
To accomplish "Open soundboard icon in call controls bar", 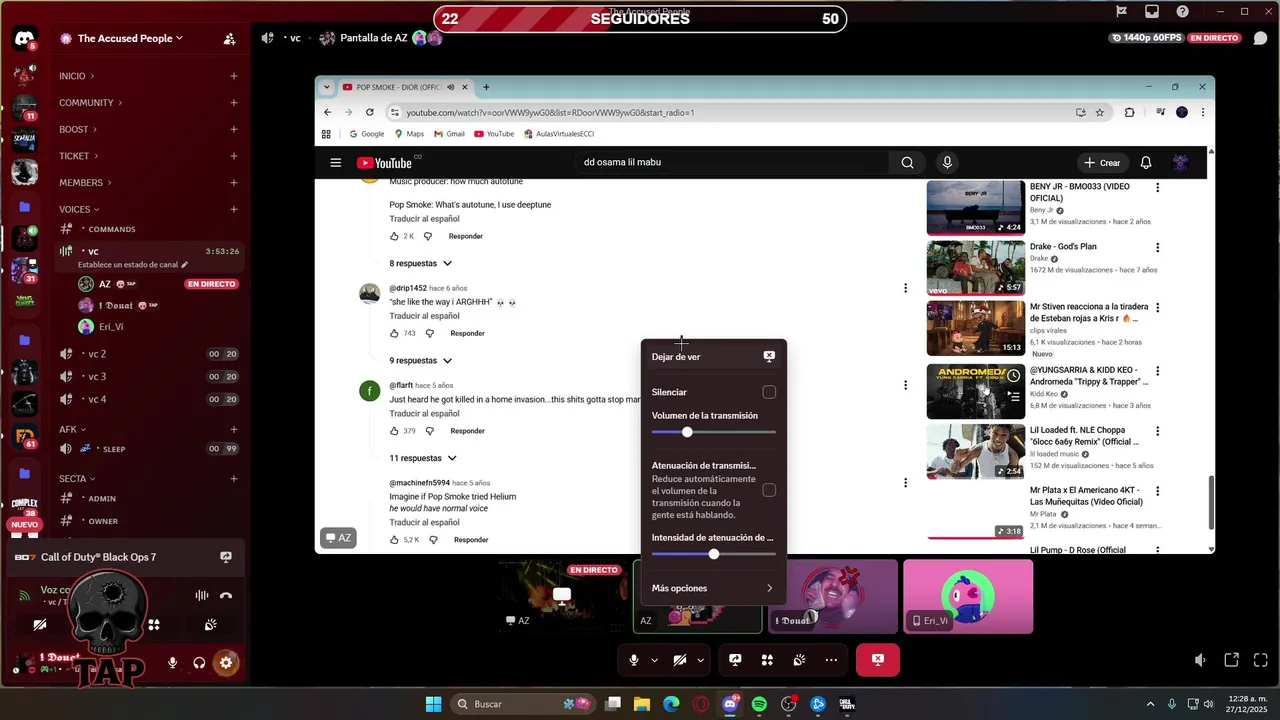I will point(799,660).
